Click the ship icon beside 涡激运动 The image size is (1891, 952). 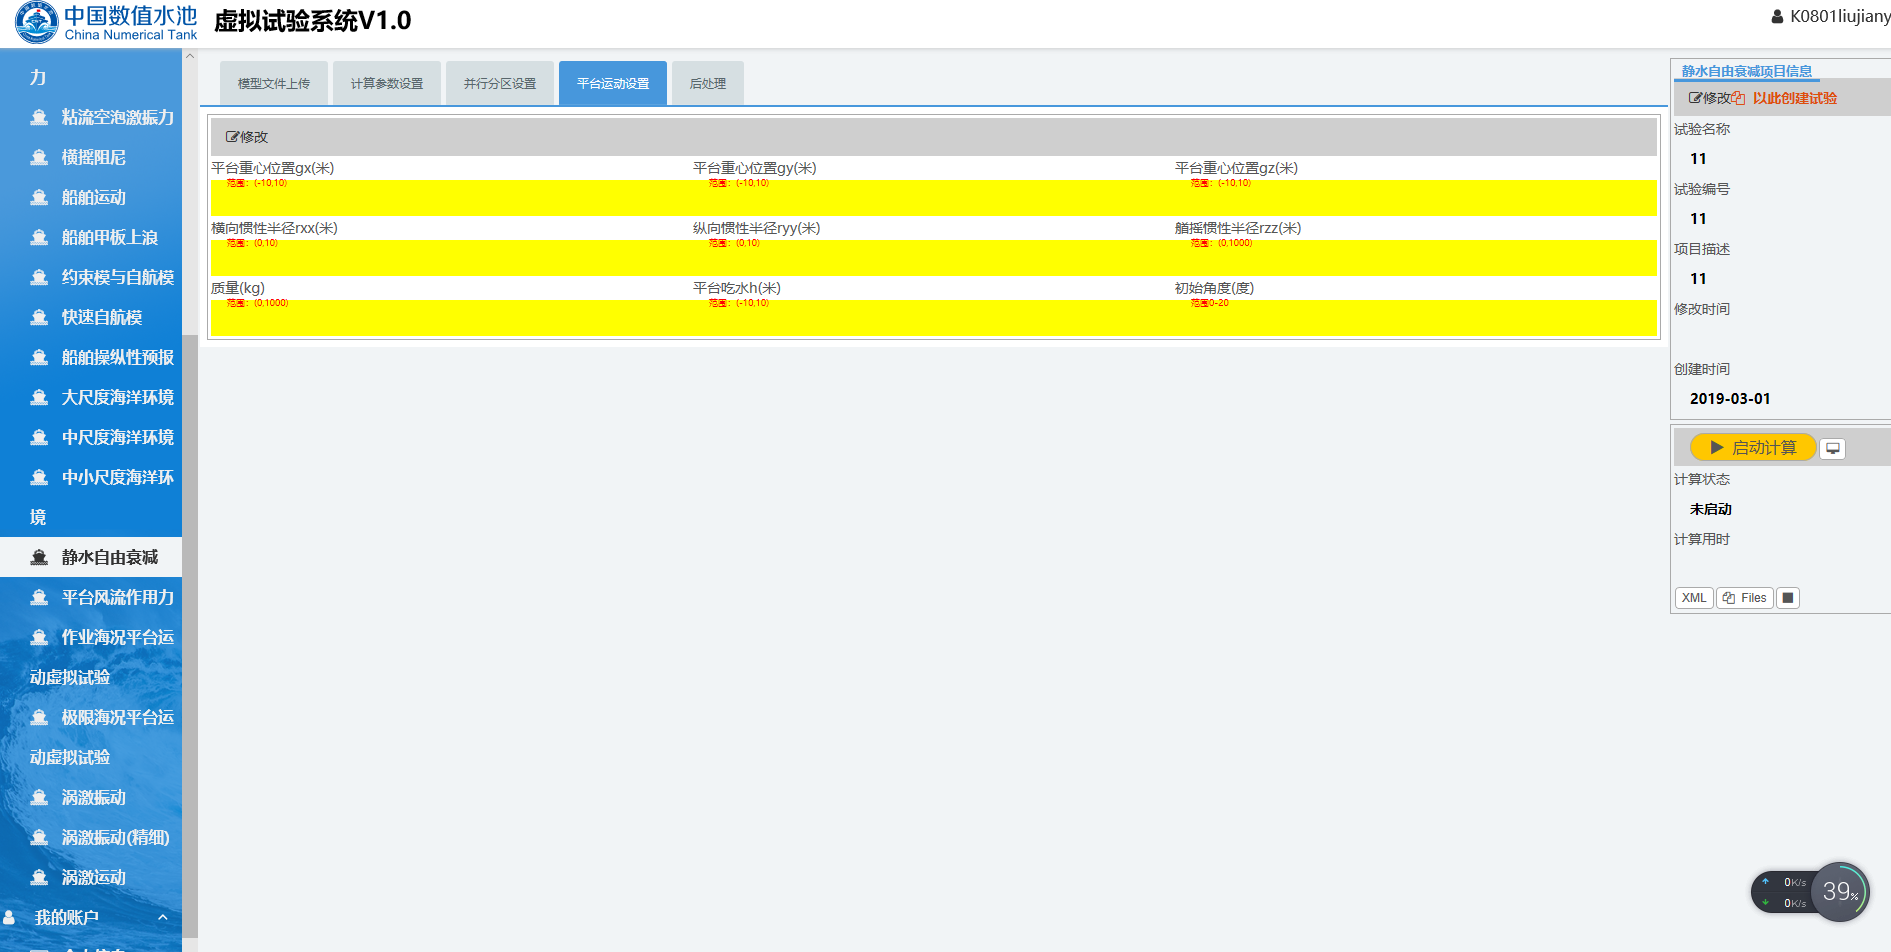pos(39,877)
